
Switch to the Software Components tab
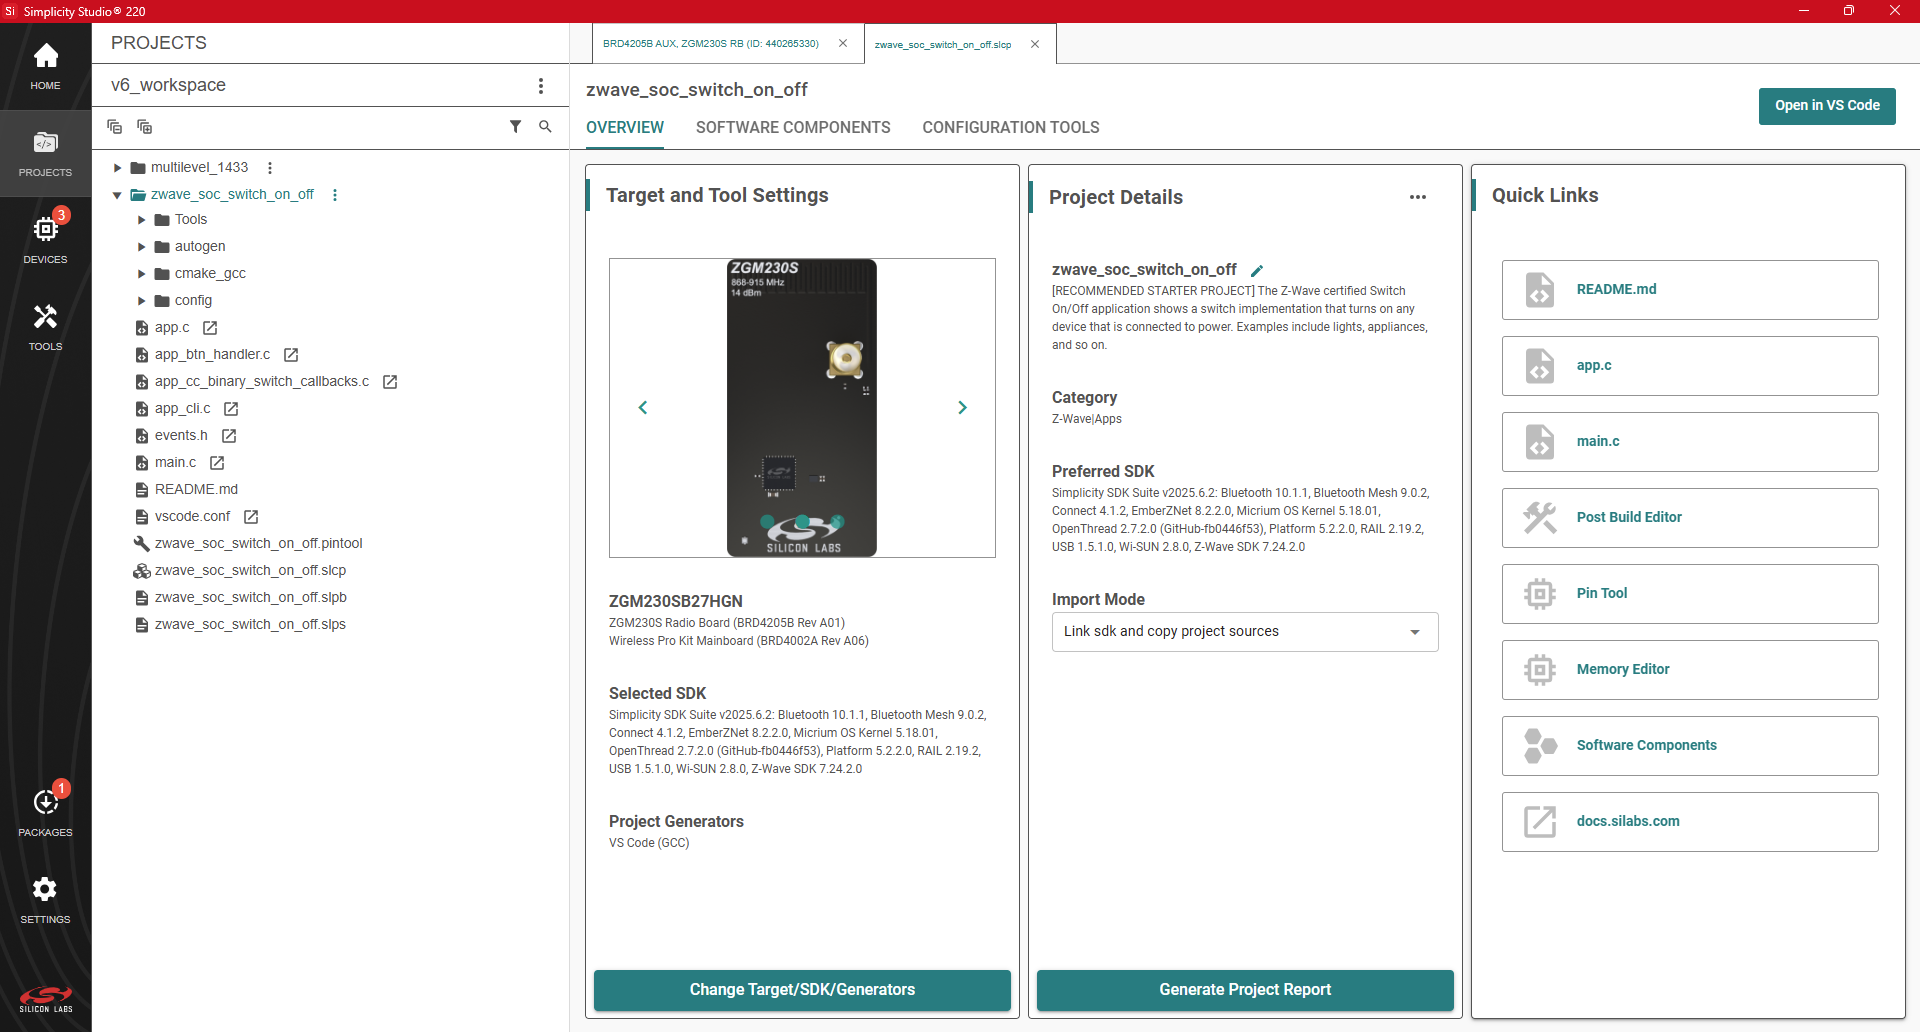[x=792, y=127]
